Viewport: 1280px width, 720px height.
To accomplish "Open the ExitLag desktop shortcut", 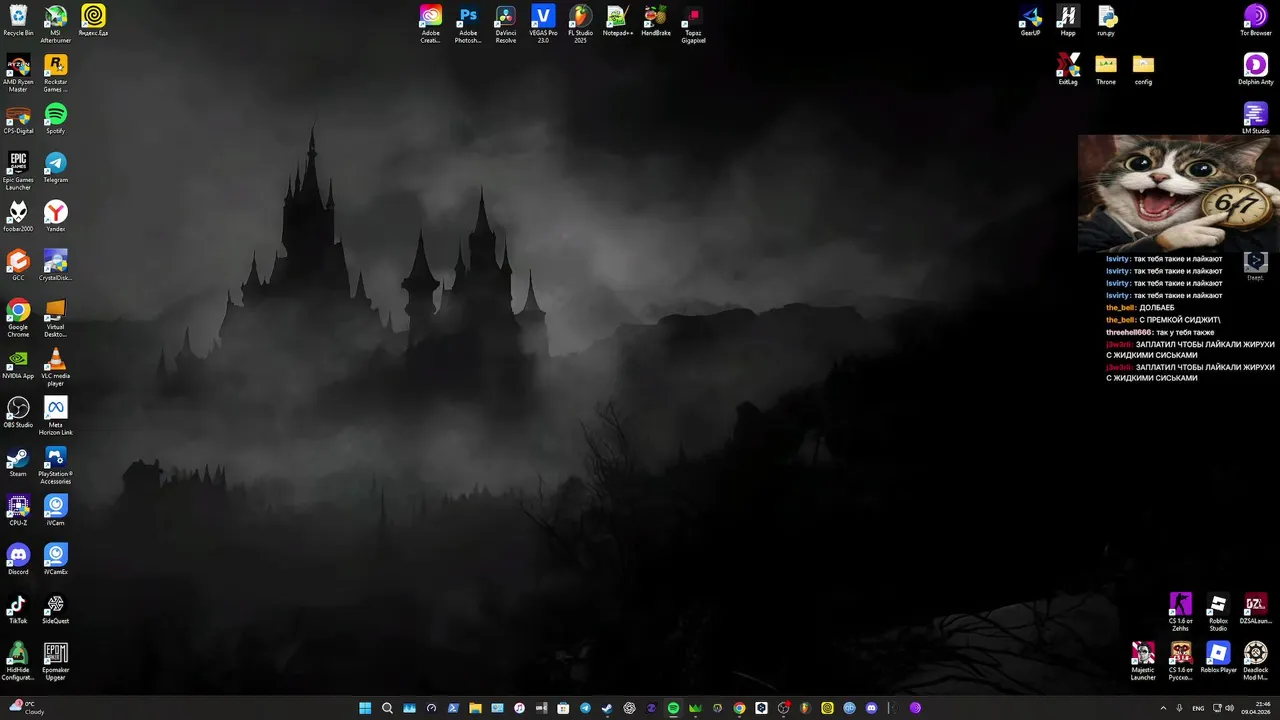I will tap(1068, 70).
